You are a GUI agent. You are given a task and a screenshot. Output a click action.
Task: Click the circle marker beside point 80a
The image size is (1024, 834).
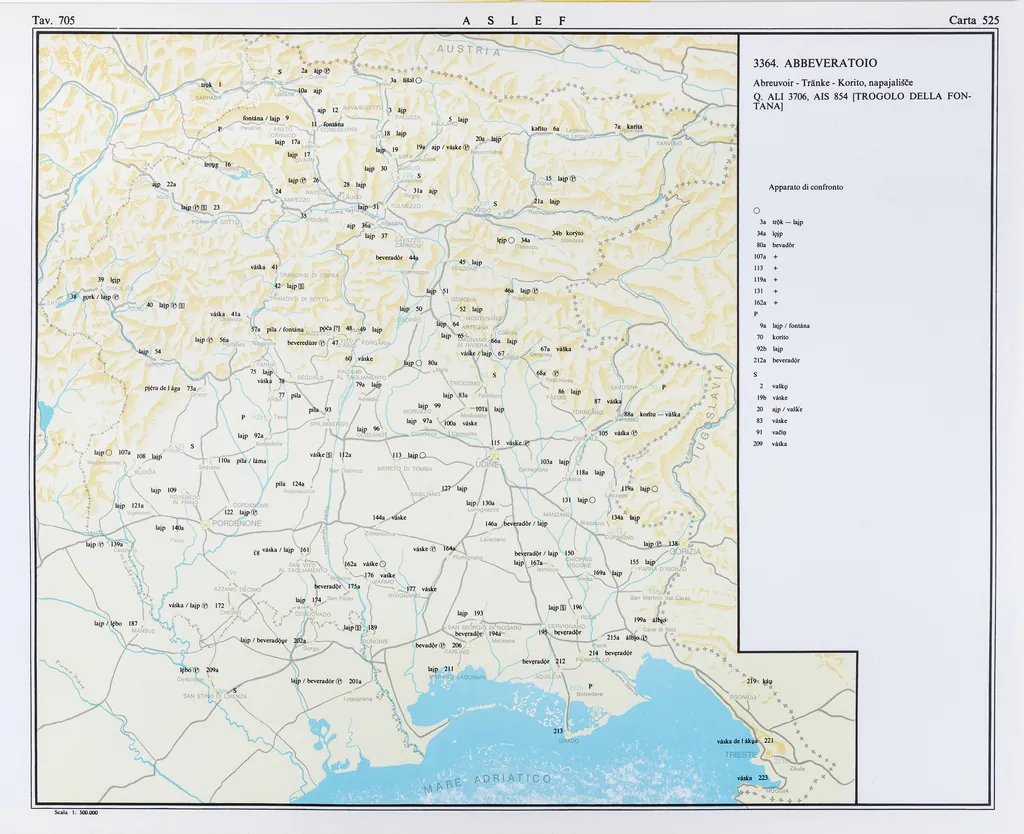[419, 363]
